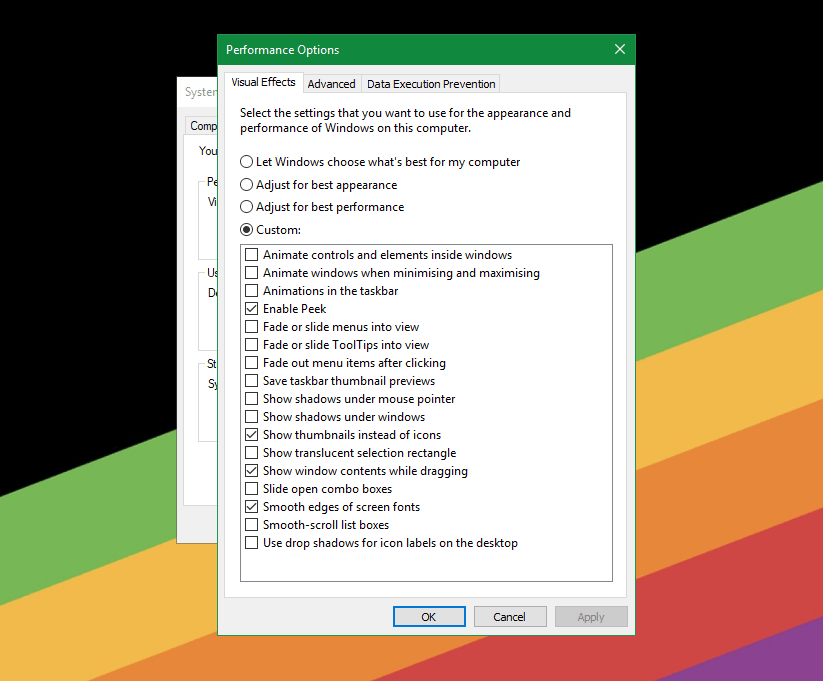This screenshot has height=681, width=823.
Task: Disable Smooth edges of screen fonts
Action: pyautogui.click(x=251, y=507)
